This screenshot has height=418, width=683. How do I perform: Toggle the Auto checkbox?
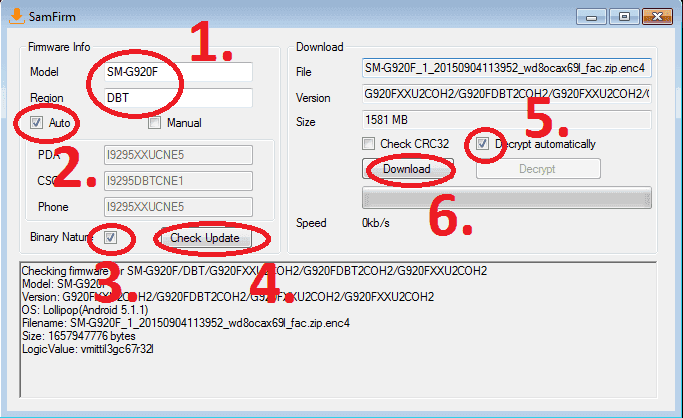pyautogui.click(x=37, y=123)
